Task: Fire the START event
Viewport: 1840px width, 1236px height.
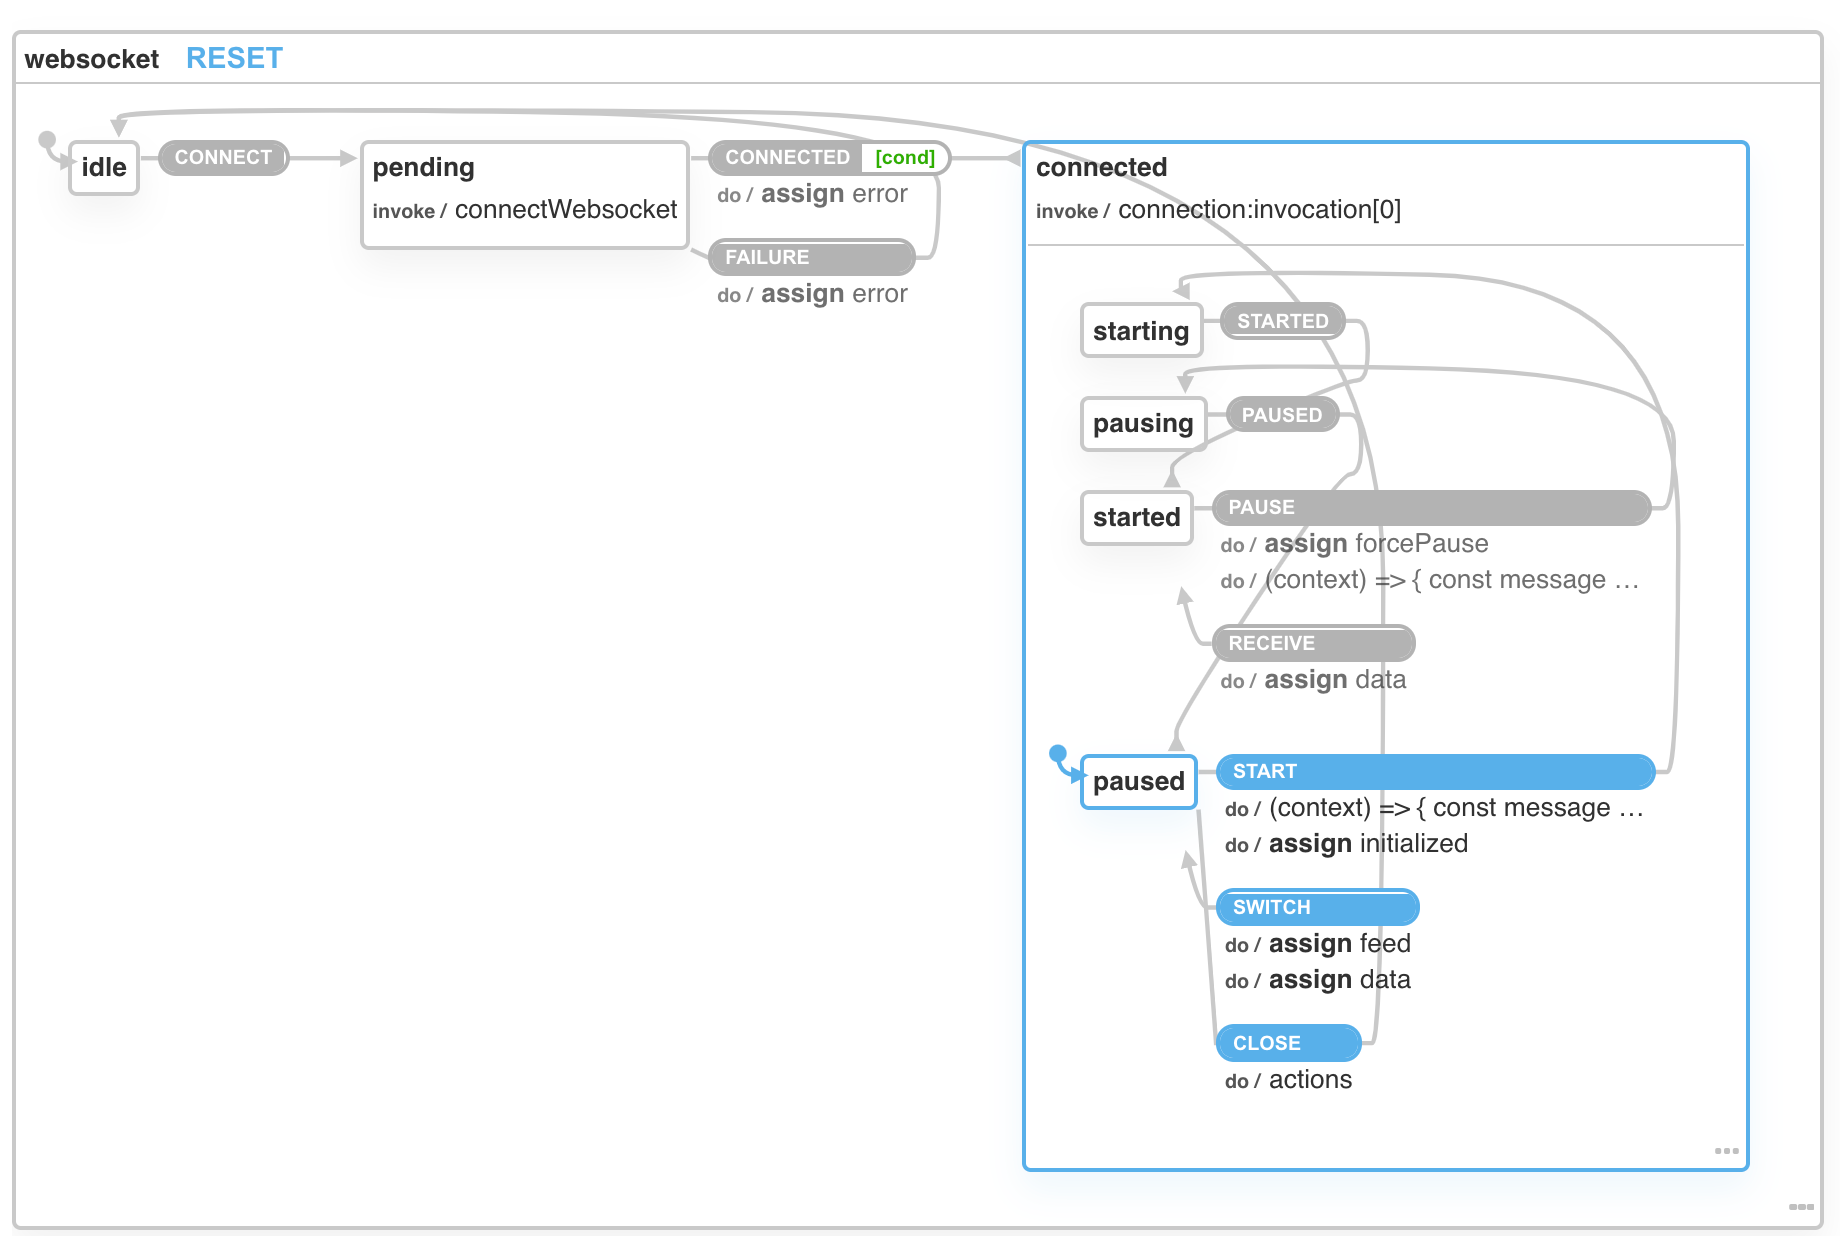Action: coord(1434,771)
